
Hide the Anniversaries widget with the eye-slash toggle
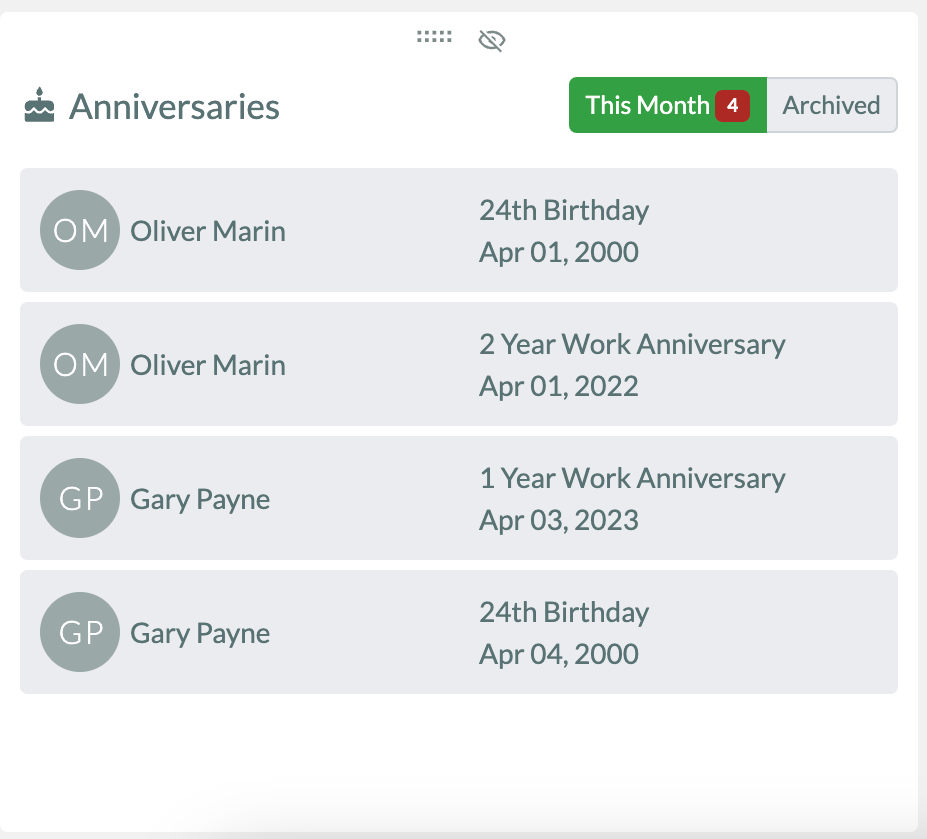pyautogui.click(x=491, y=40)
